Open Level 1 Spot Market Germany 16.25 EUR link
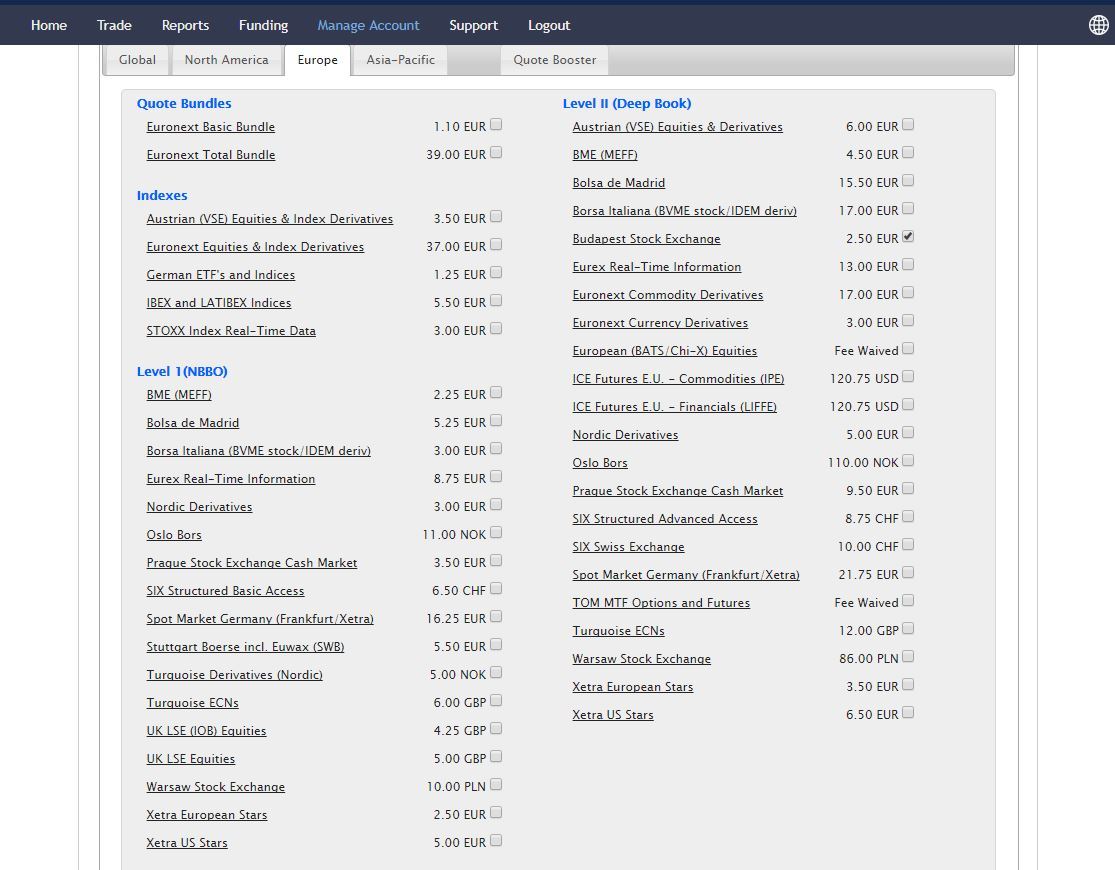Image resolution: width=1115 pixels, height=870 pixels. point(260,618)
